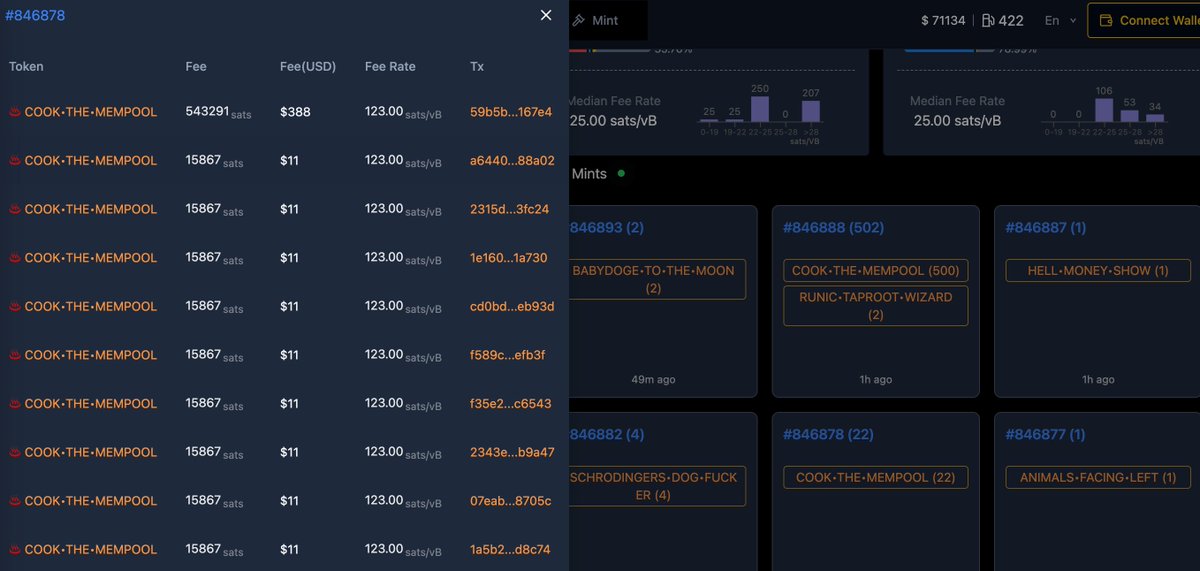
Task: Click the 207 bar in fee rate chart
Action: tap(810, 111)
